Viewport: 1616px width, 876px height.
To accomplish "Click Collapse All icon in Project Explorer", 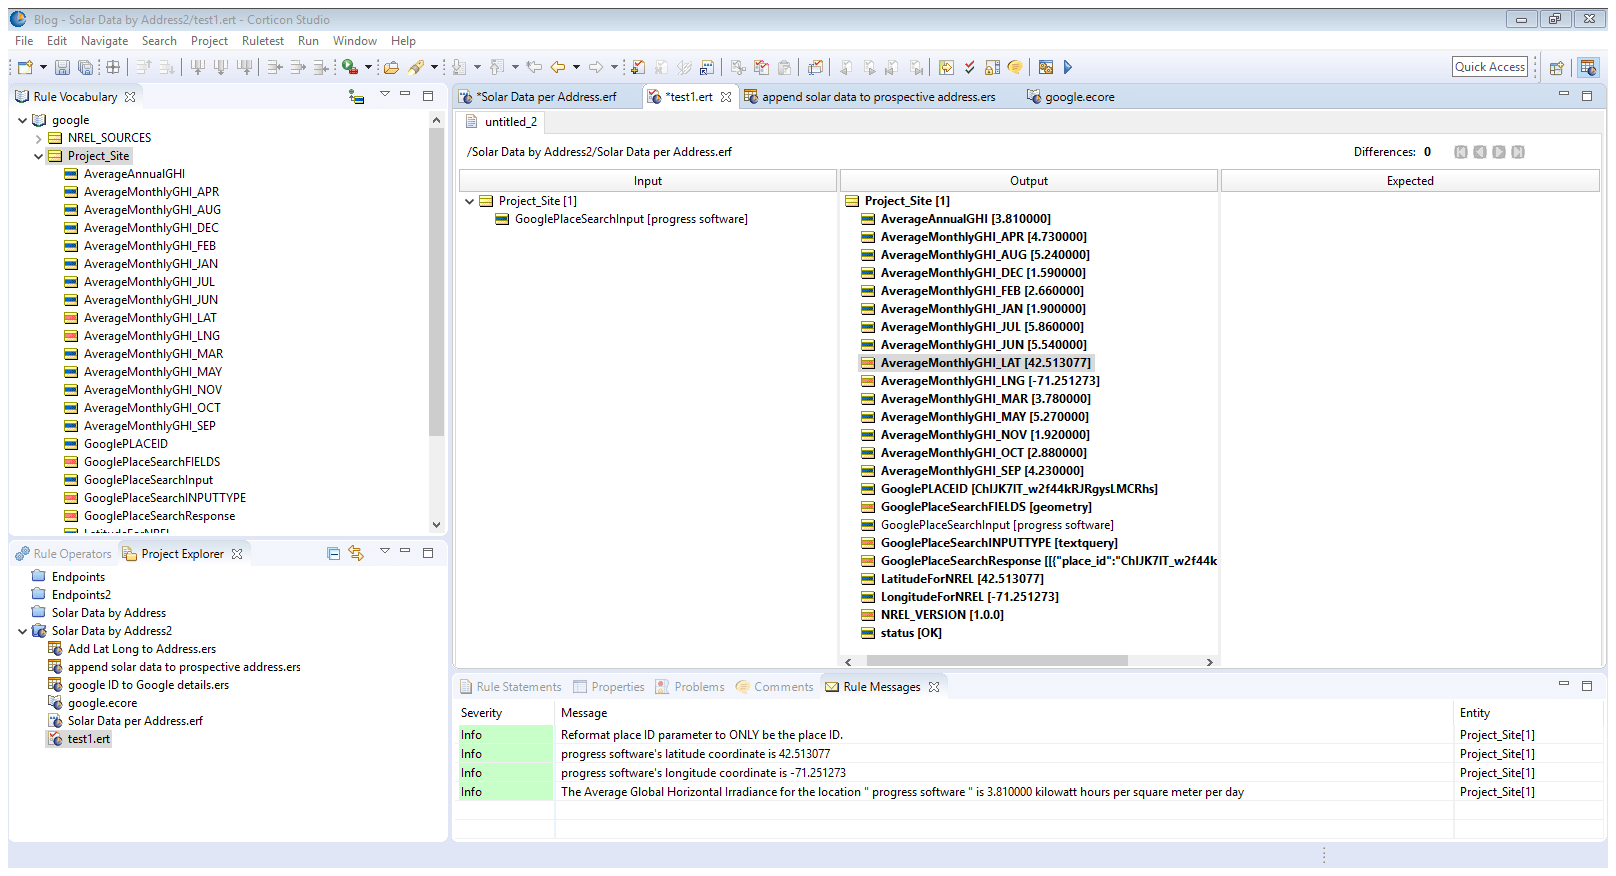I will click(334, 554).
